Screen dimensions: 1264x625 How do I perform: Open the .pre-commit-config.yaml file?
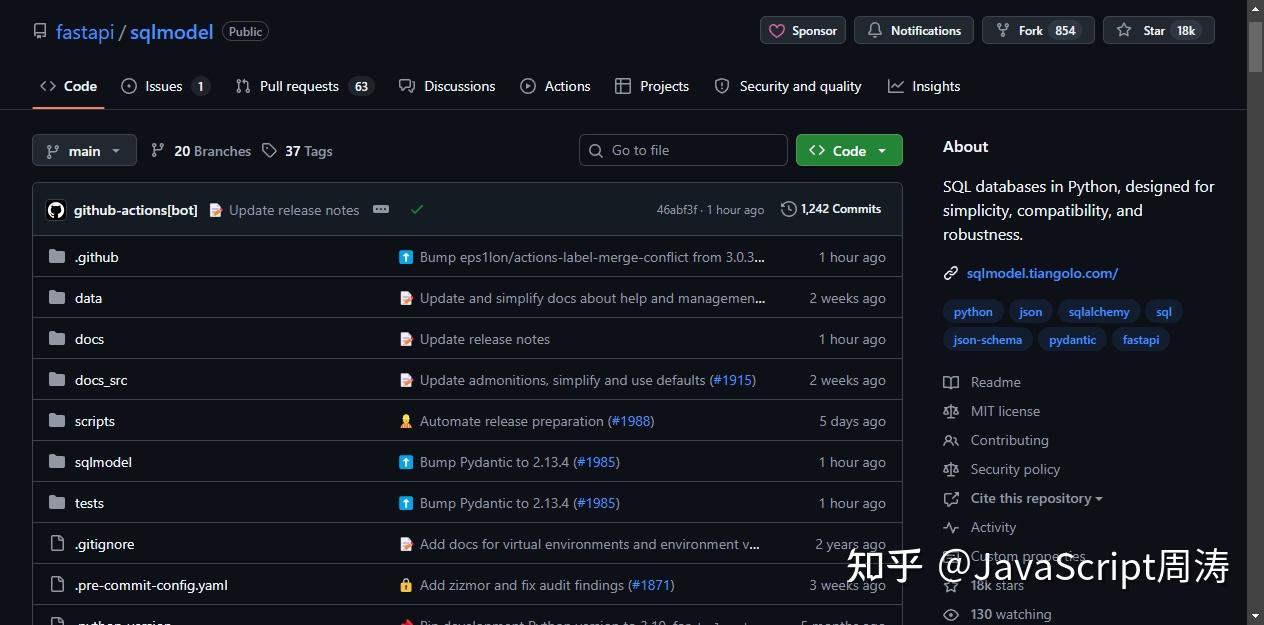coord(151,585)
